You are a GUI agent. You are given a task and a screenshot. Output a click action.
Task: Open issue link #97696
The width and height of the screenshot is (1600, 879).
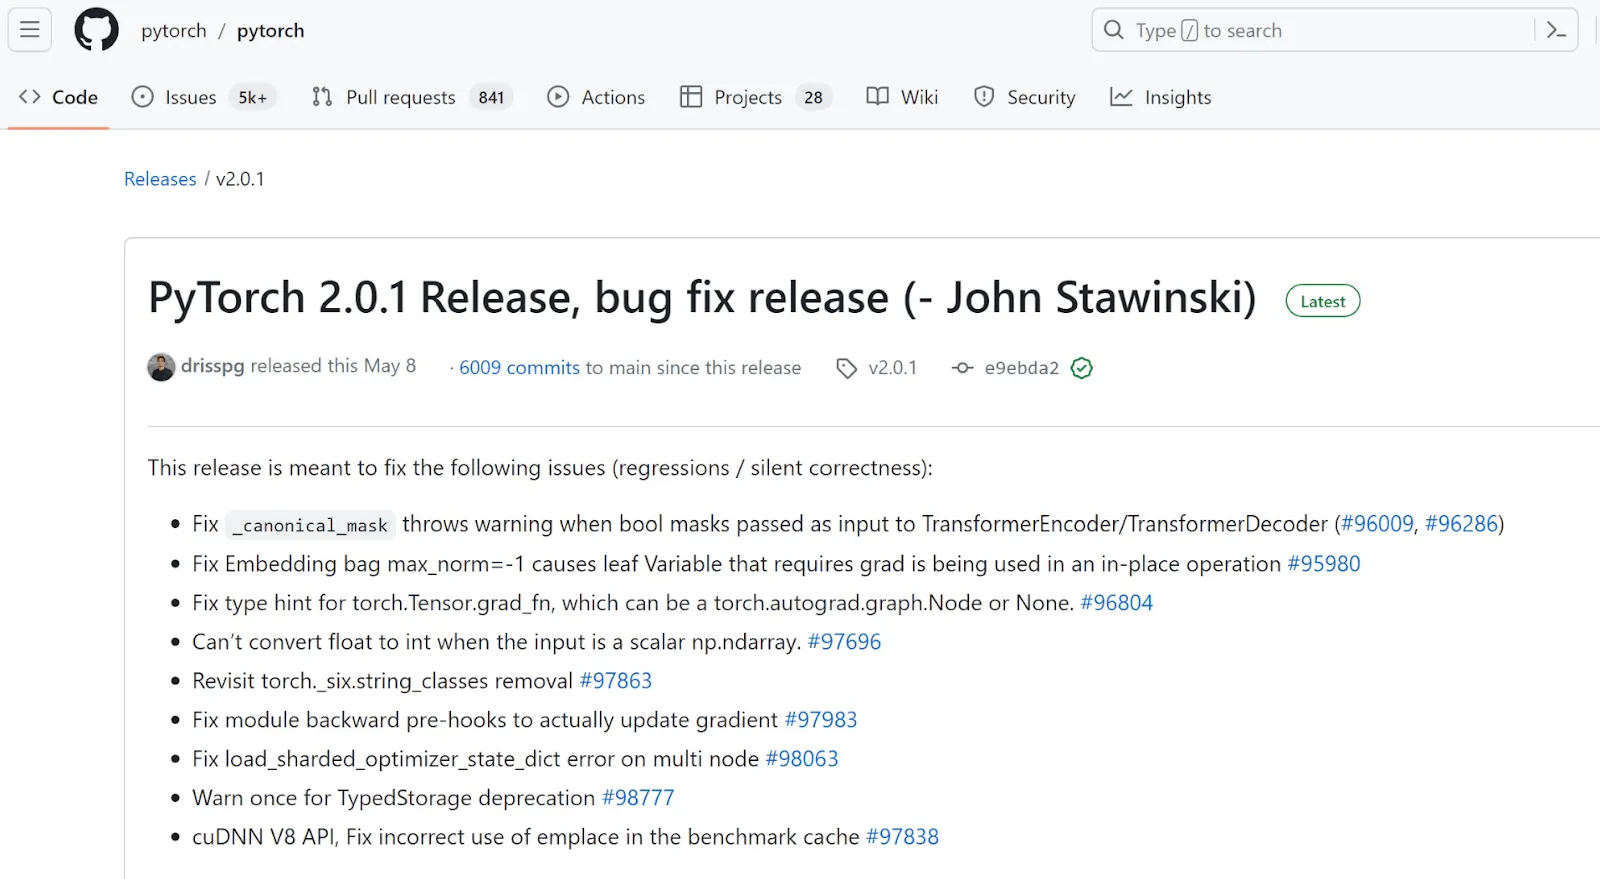tap(844, 642)
